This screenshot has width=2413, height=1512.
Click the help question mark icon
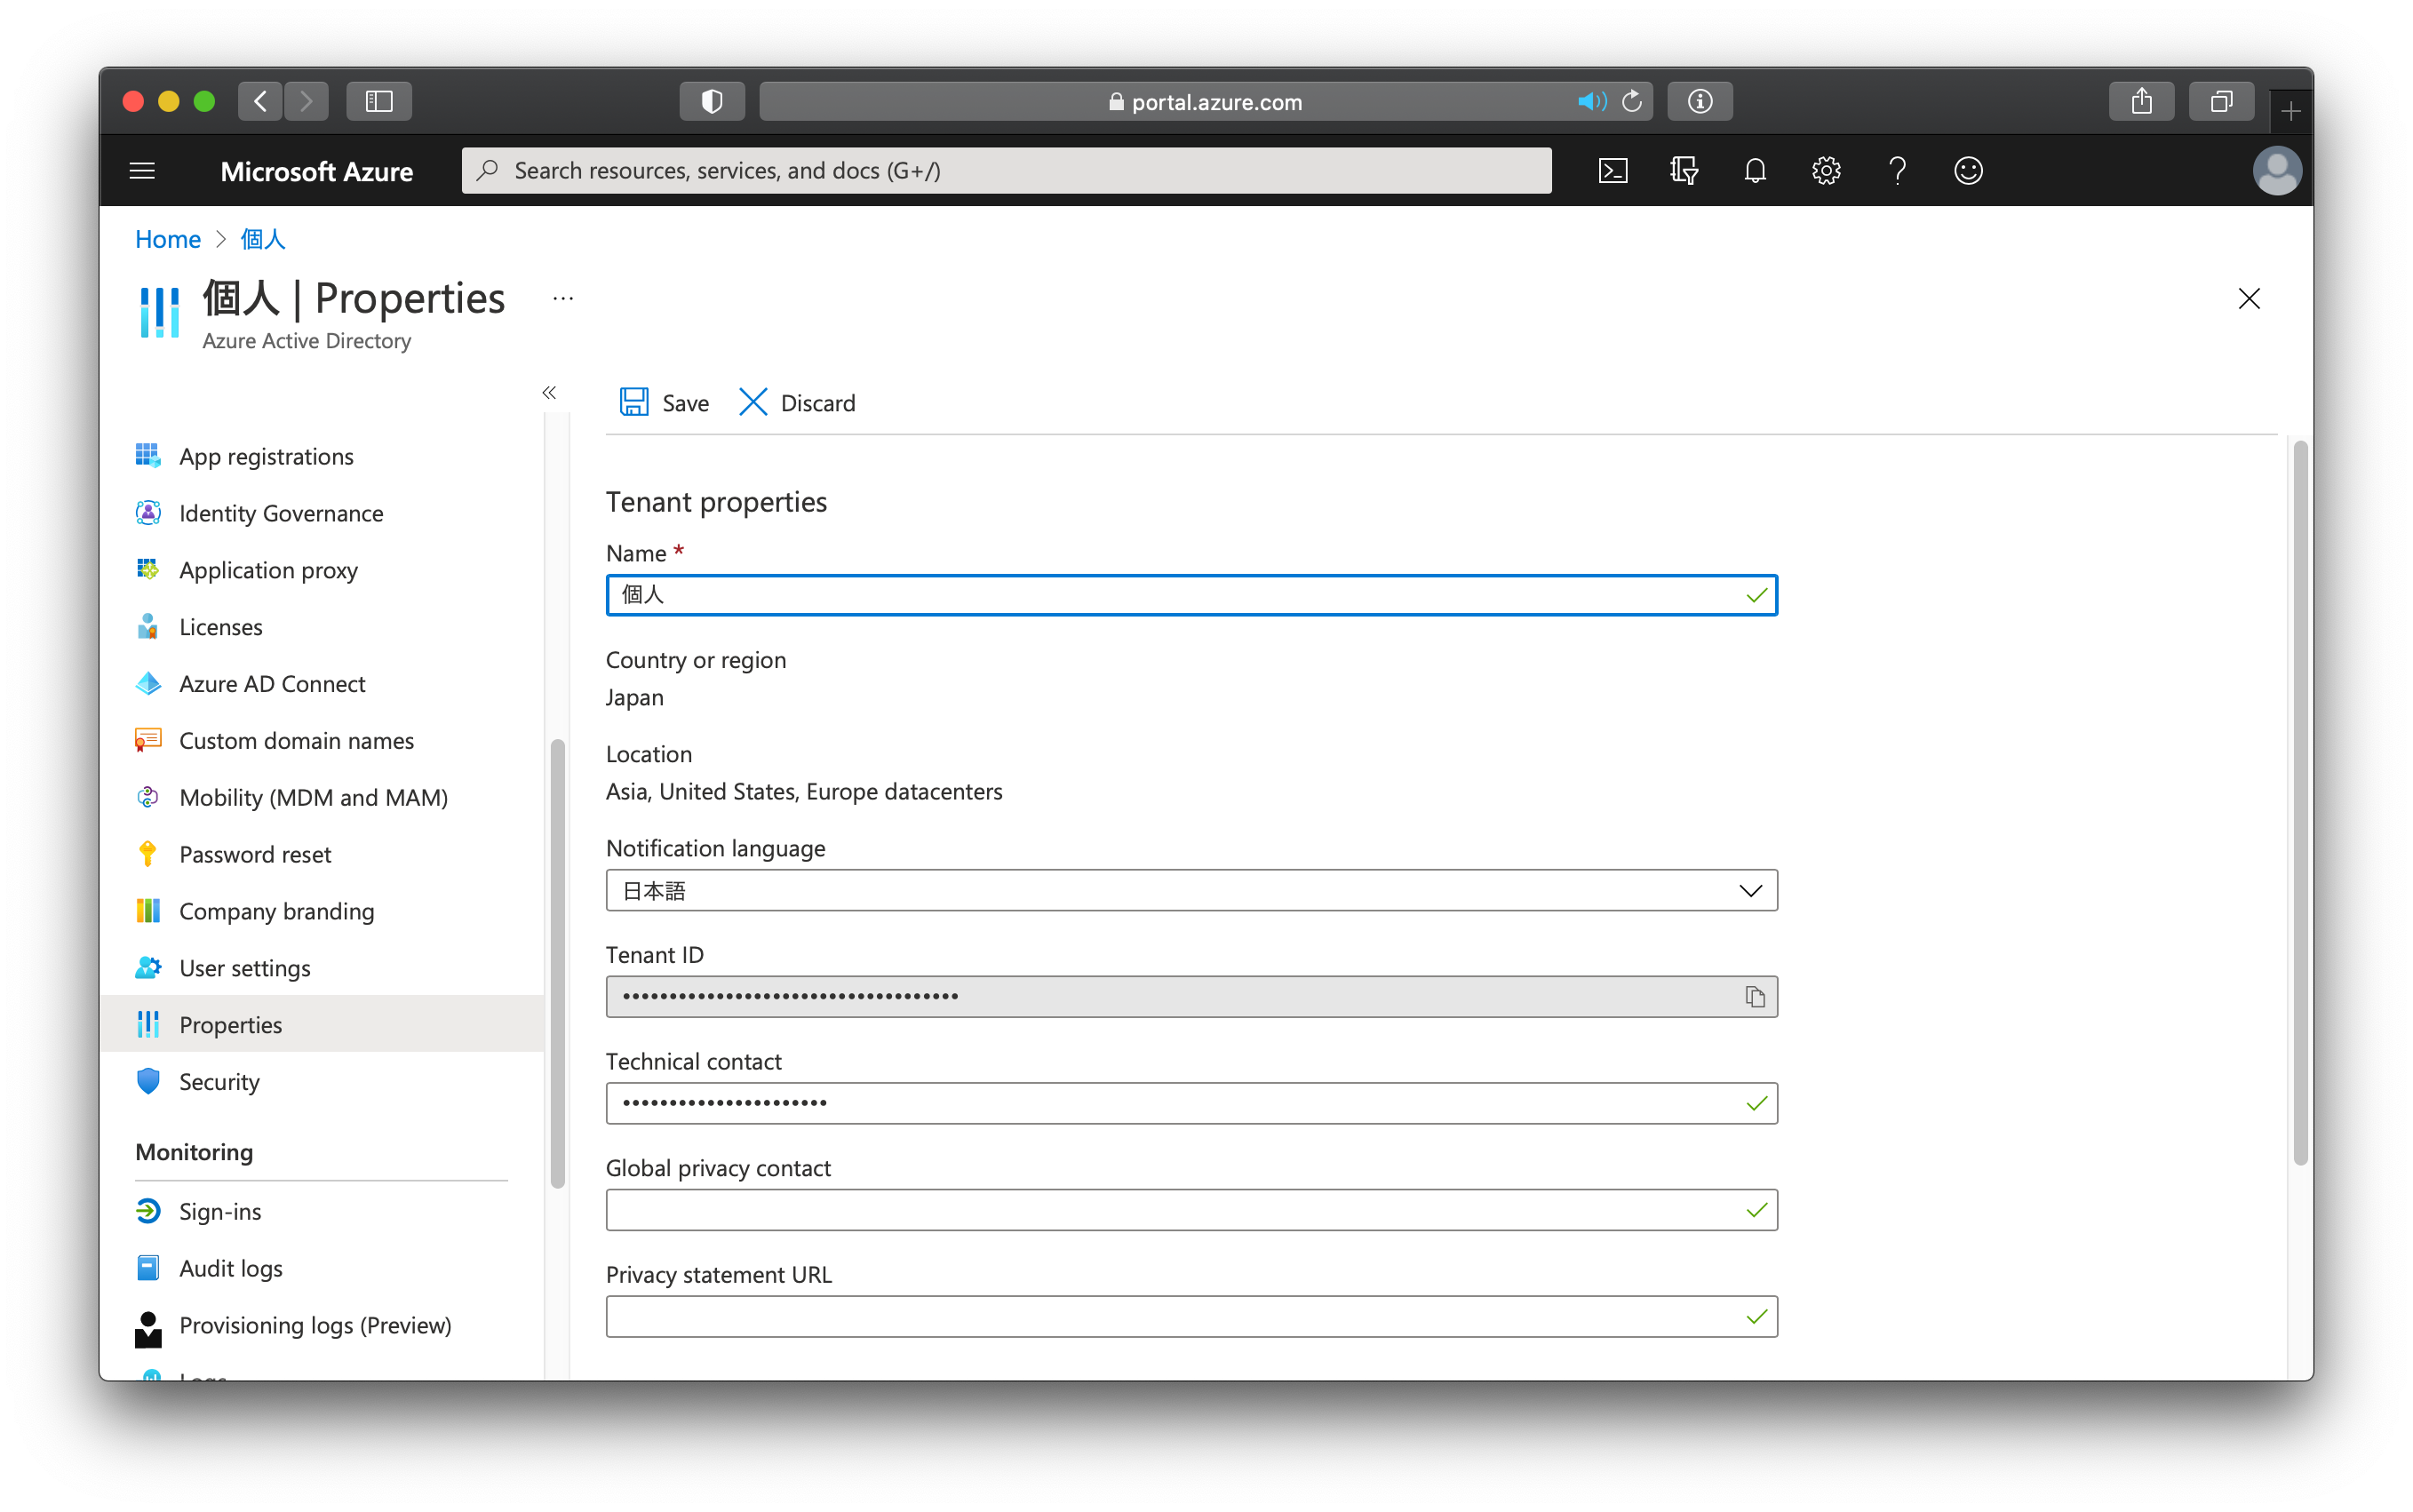pos(1897,171)
